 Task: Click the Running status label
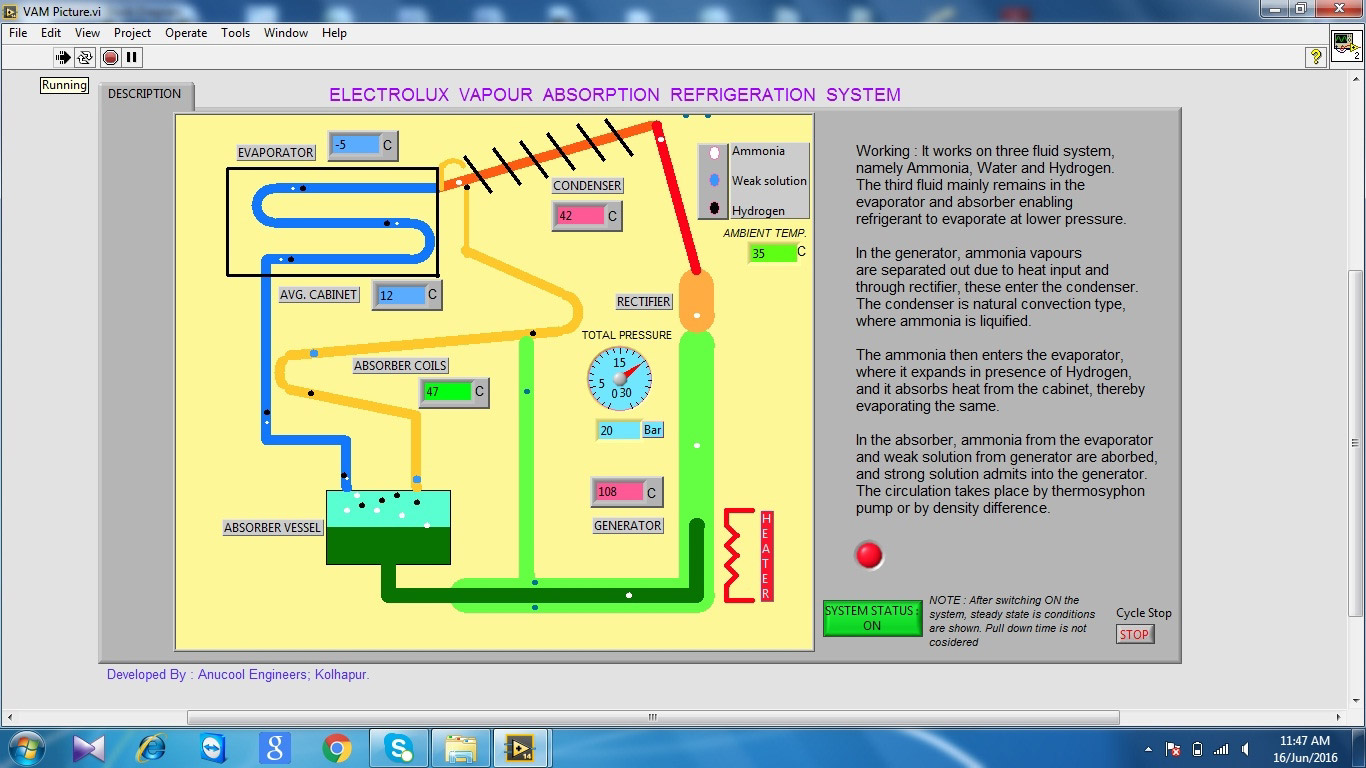tap(64, 85)
